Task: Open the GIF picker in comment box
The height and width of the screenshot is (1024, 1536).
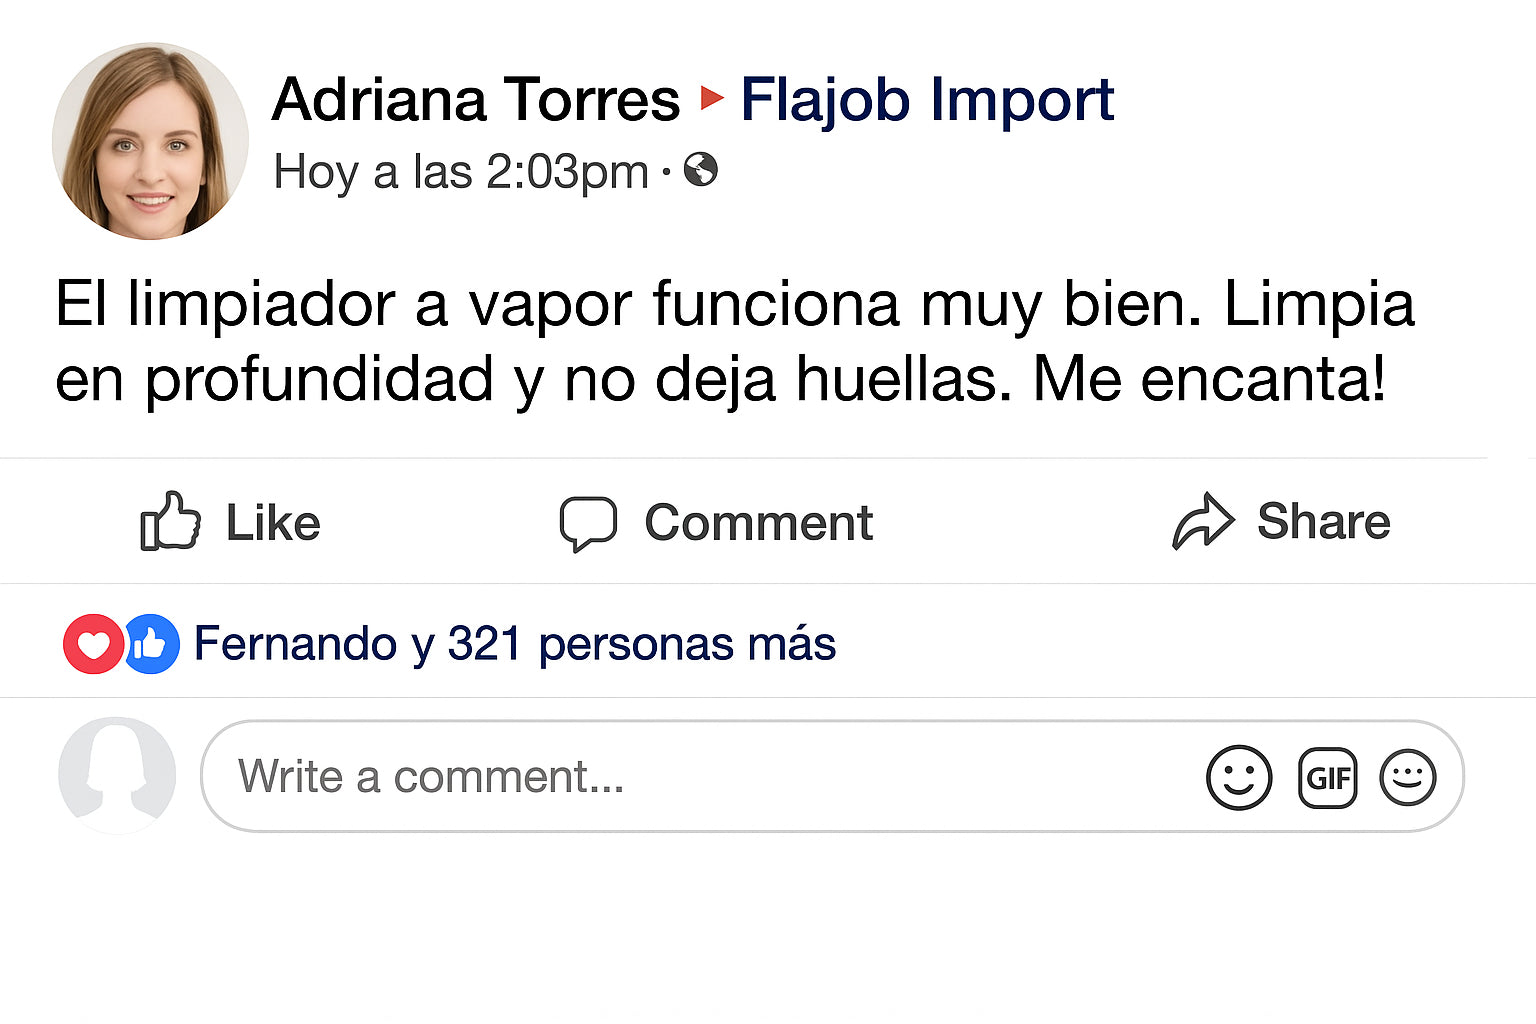Action: (1327, 777)
